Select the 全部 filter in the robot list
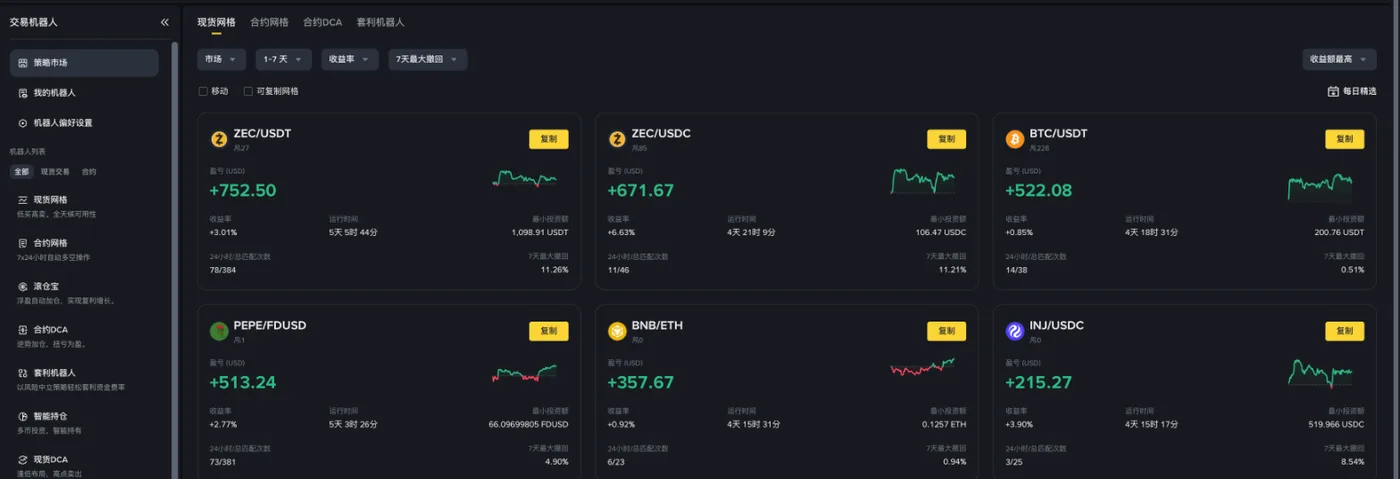The height and width of the screenshot is (479, 1400). tap(22, 172)
